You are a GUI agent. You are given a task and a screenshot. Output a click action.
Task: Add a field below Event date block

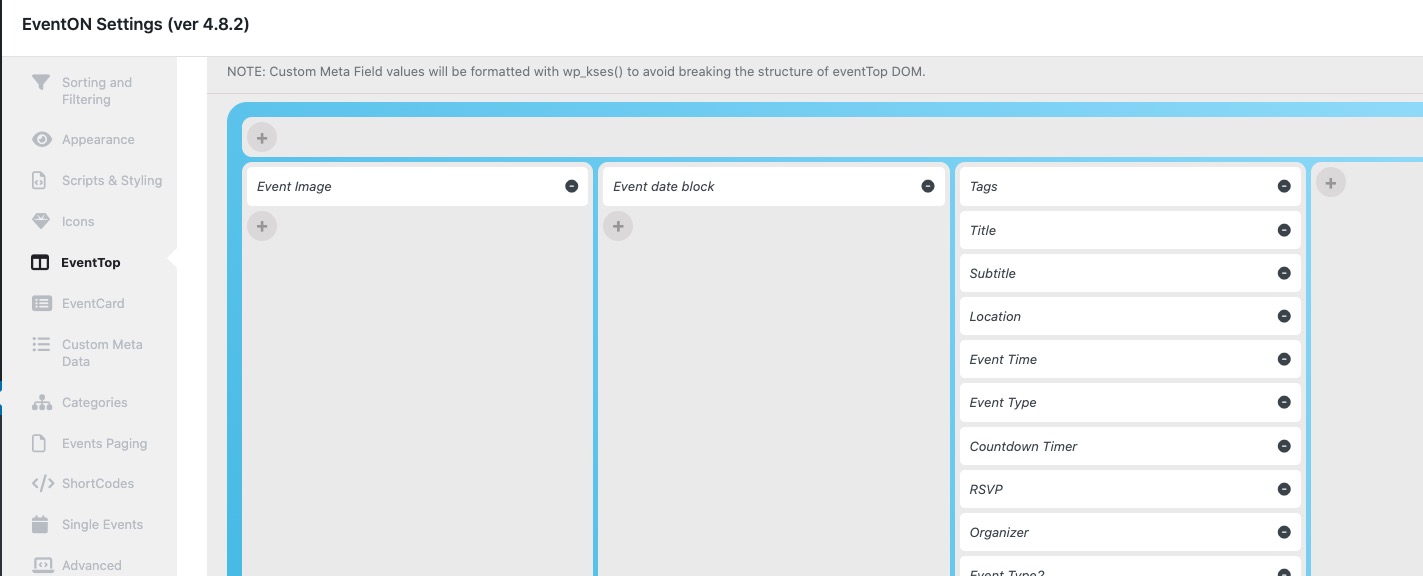coord(618,227)
